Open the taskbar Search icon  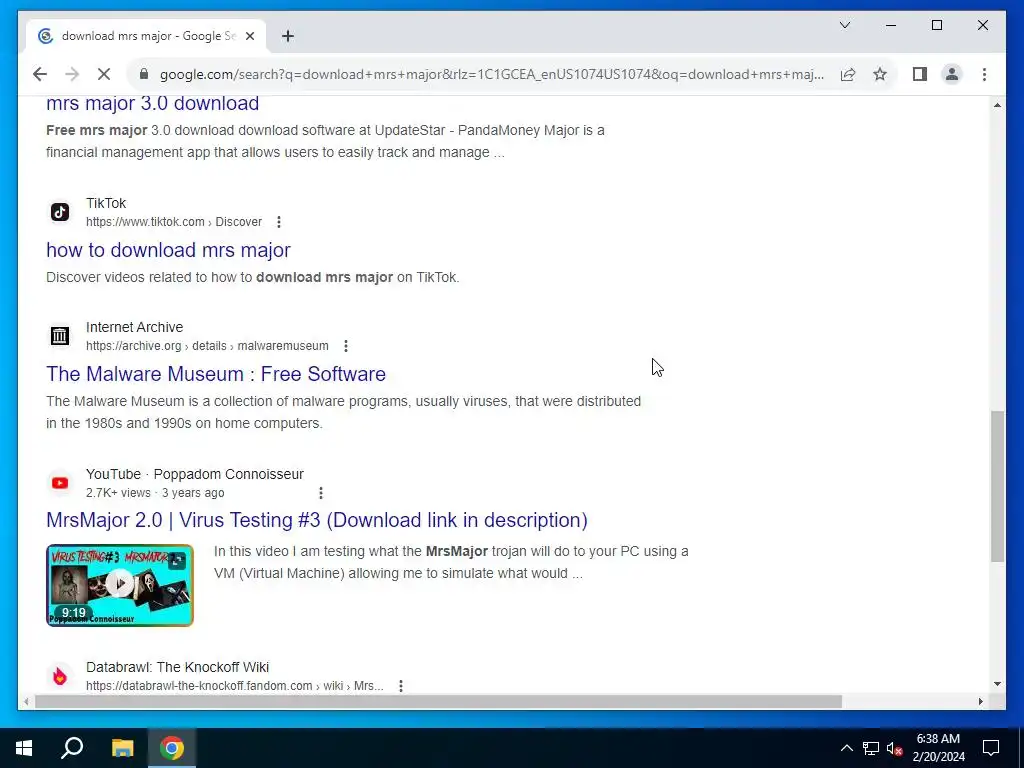pyautogui.click(x=72, y=748)
